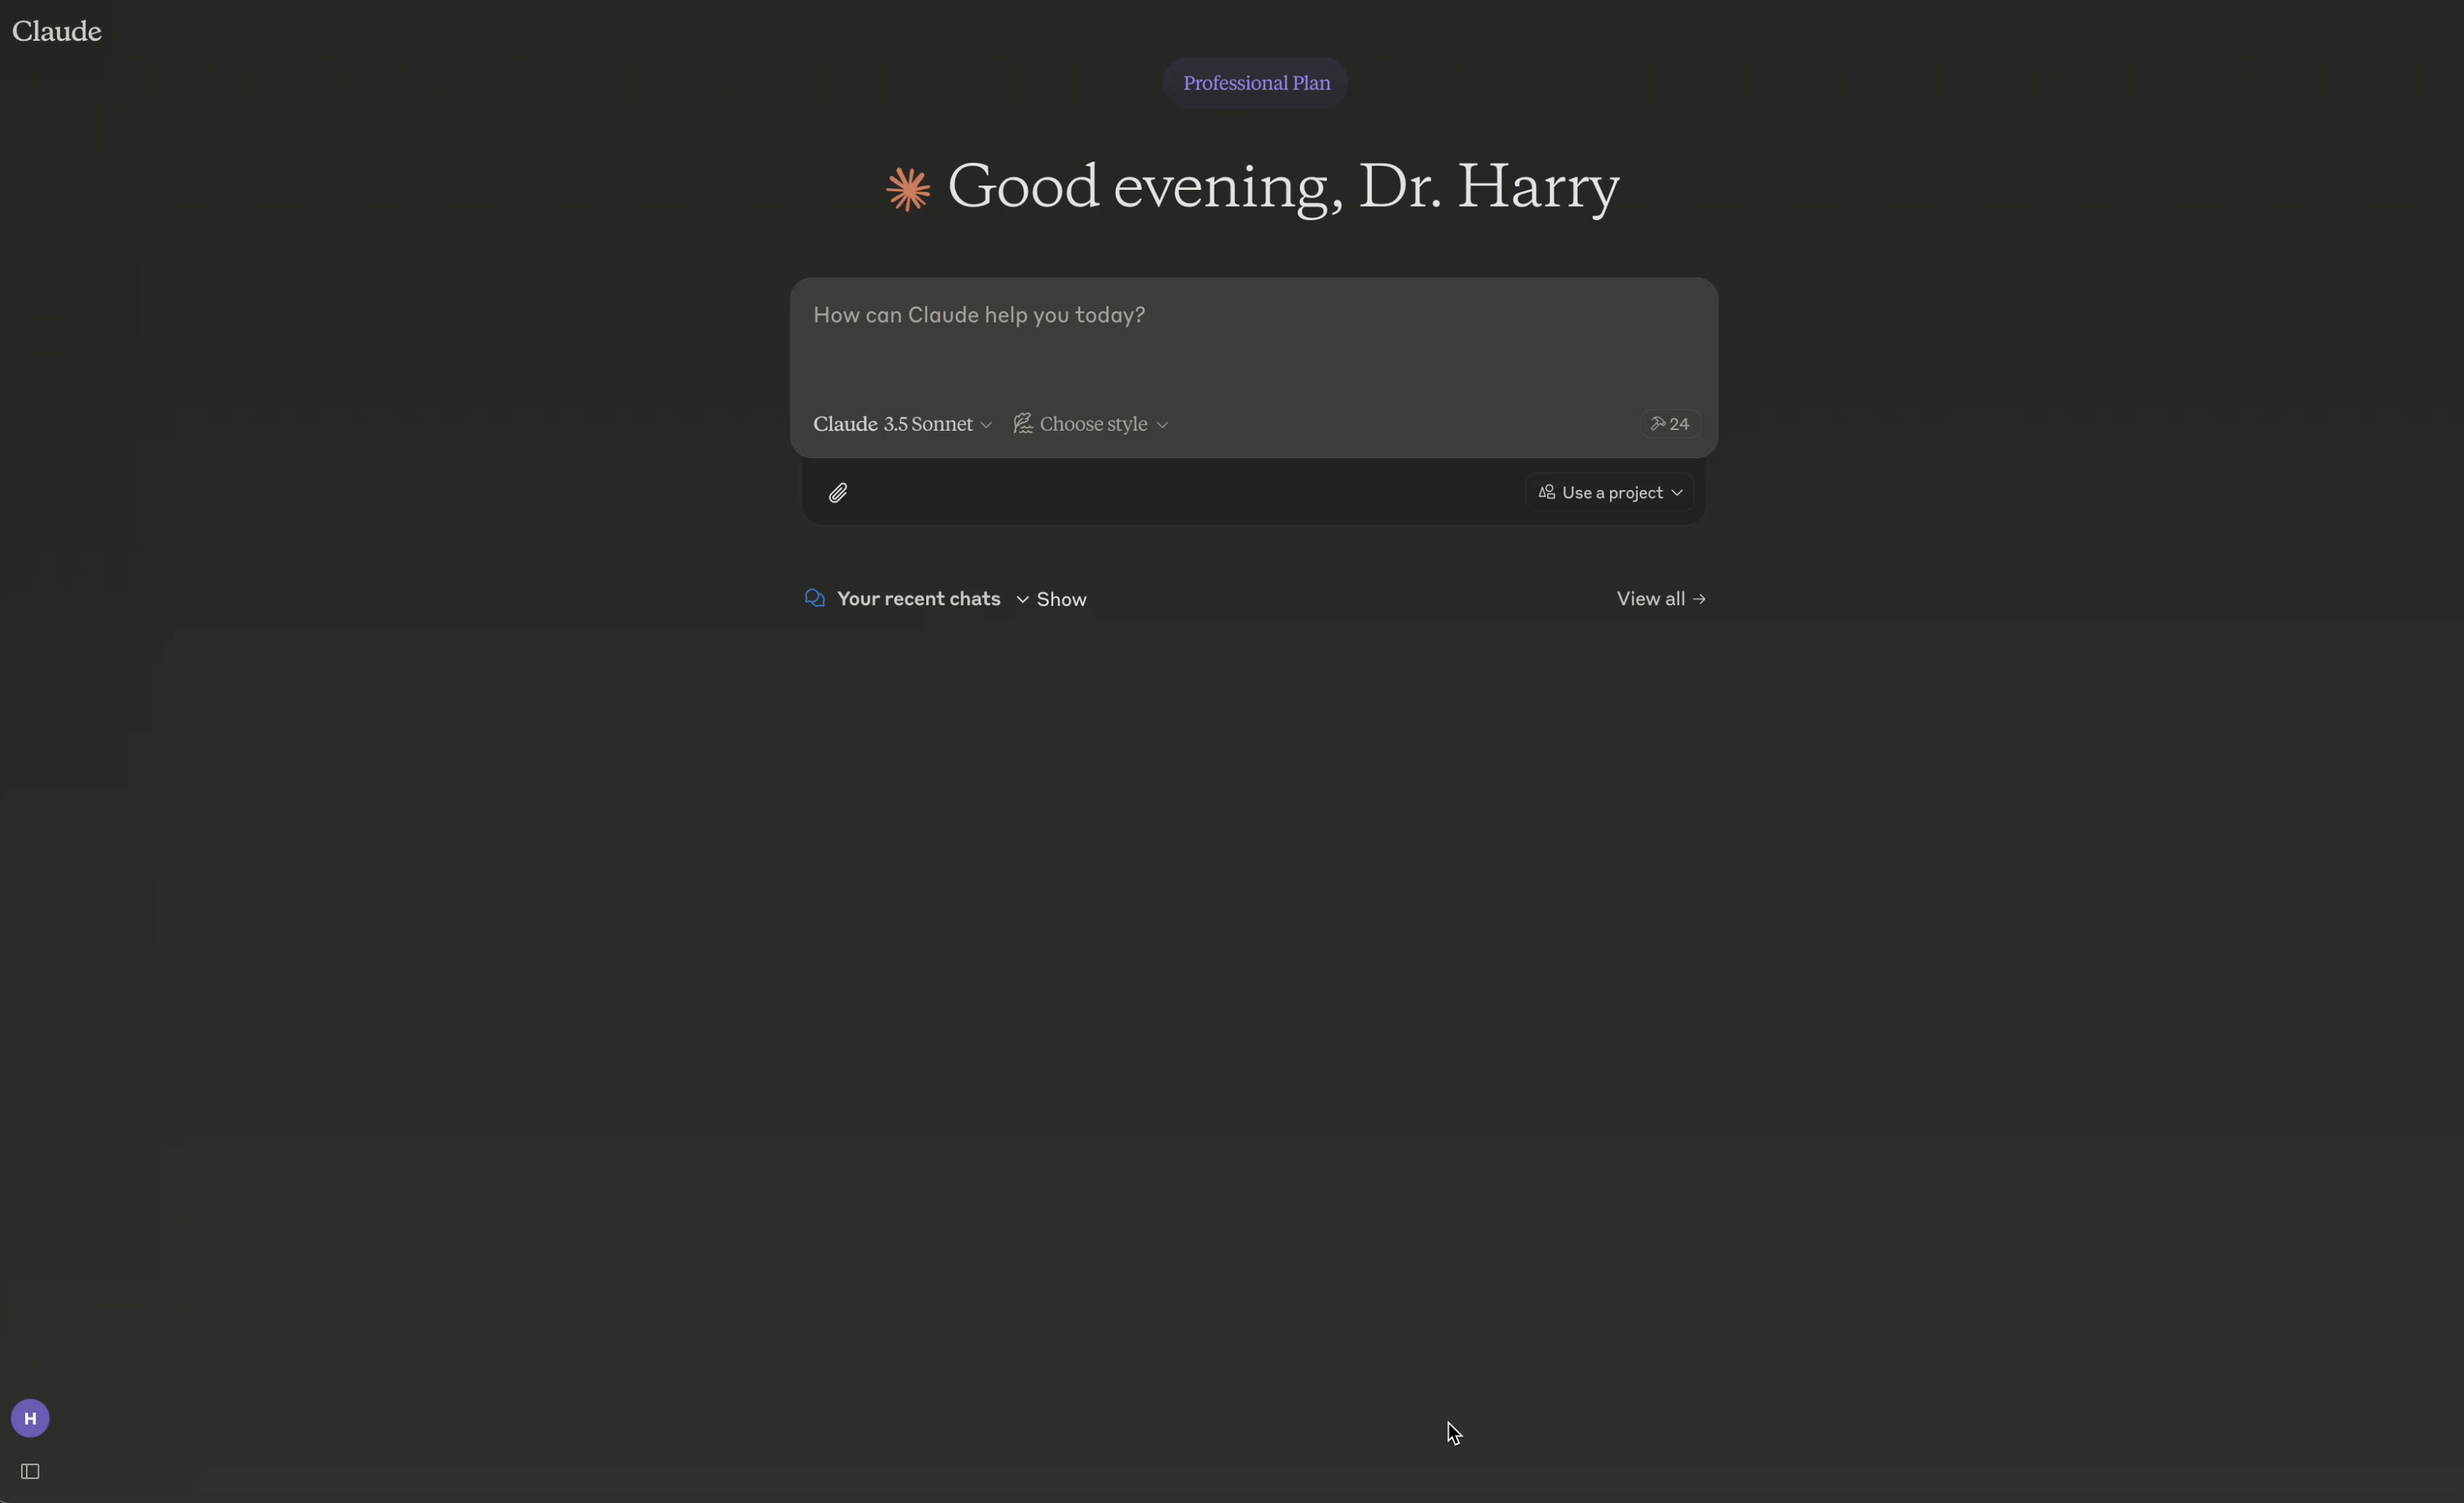This screenshot has height=1503, width=2464.
Task: Click the style pen icon beside Choose style
Action: (x=1022, y=424)
